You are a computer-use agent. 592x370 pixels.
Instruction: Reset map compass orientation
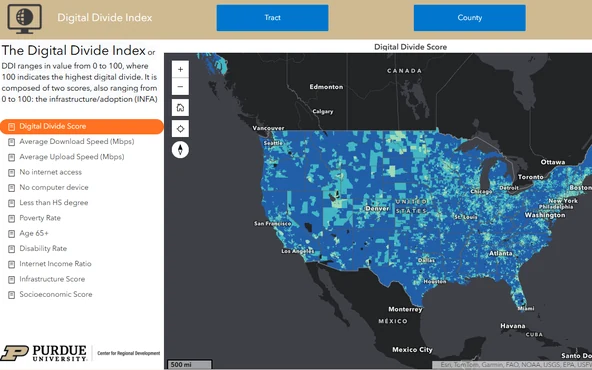[180, 150]
